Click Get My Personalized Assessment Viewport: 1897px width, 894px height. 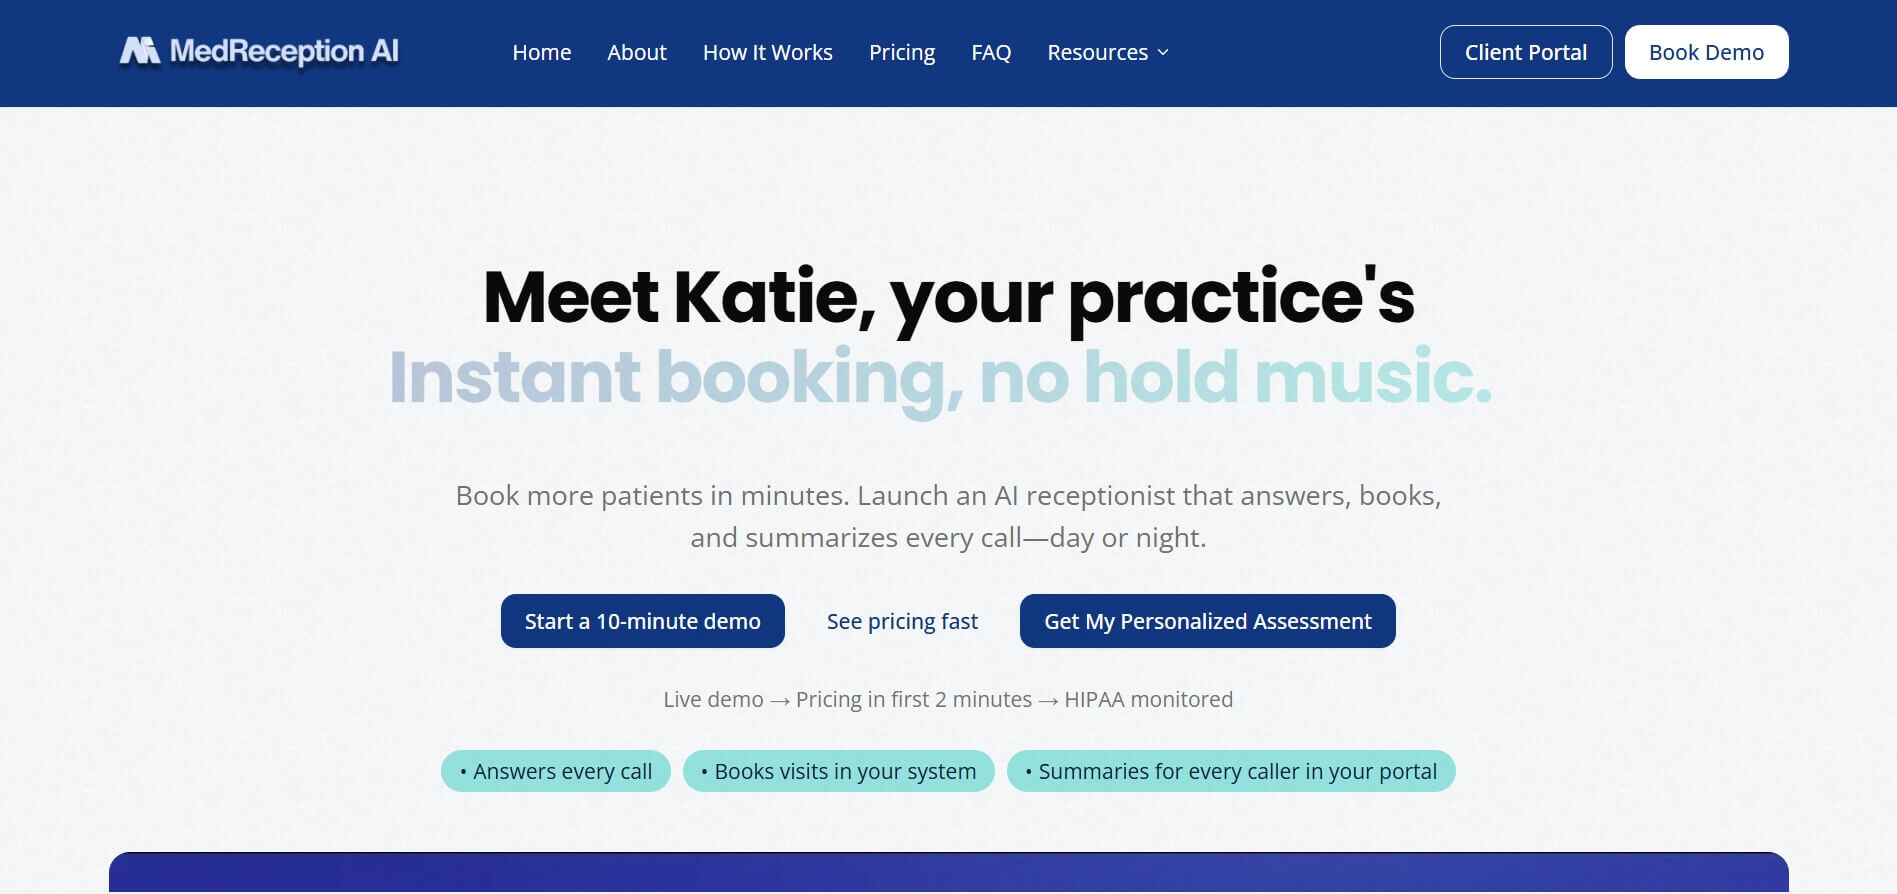[1207, 621]
